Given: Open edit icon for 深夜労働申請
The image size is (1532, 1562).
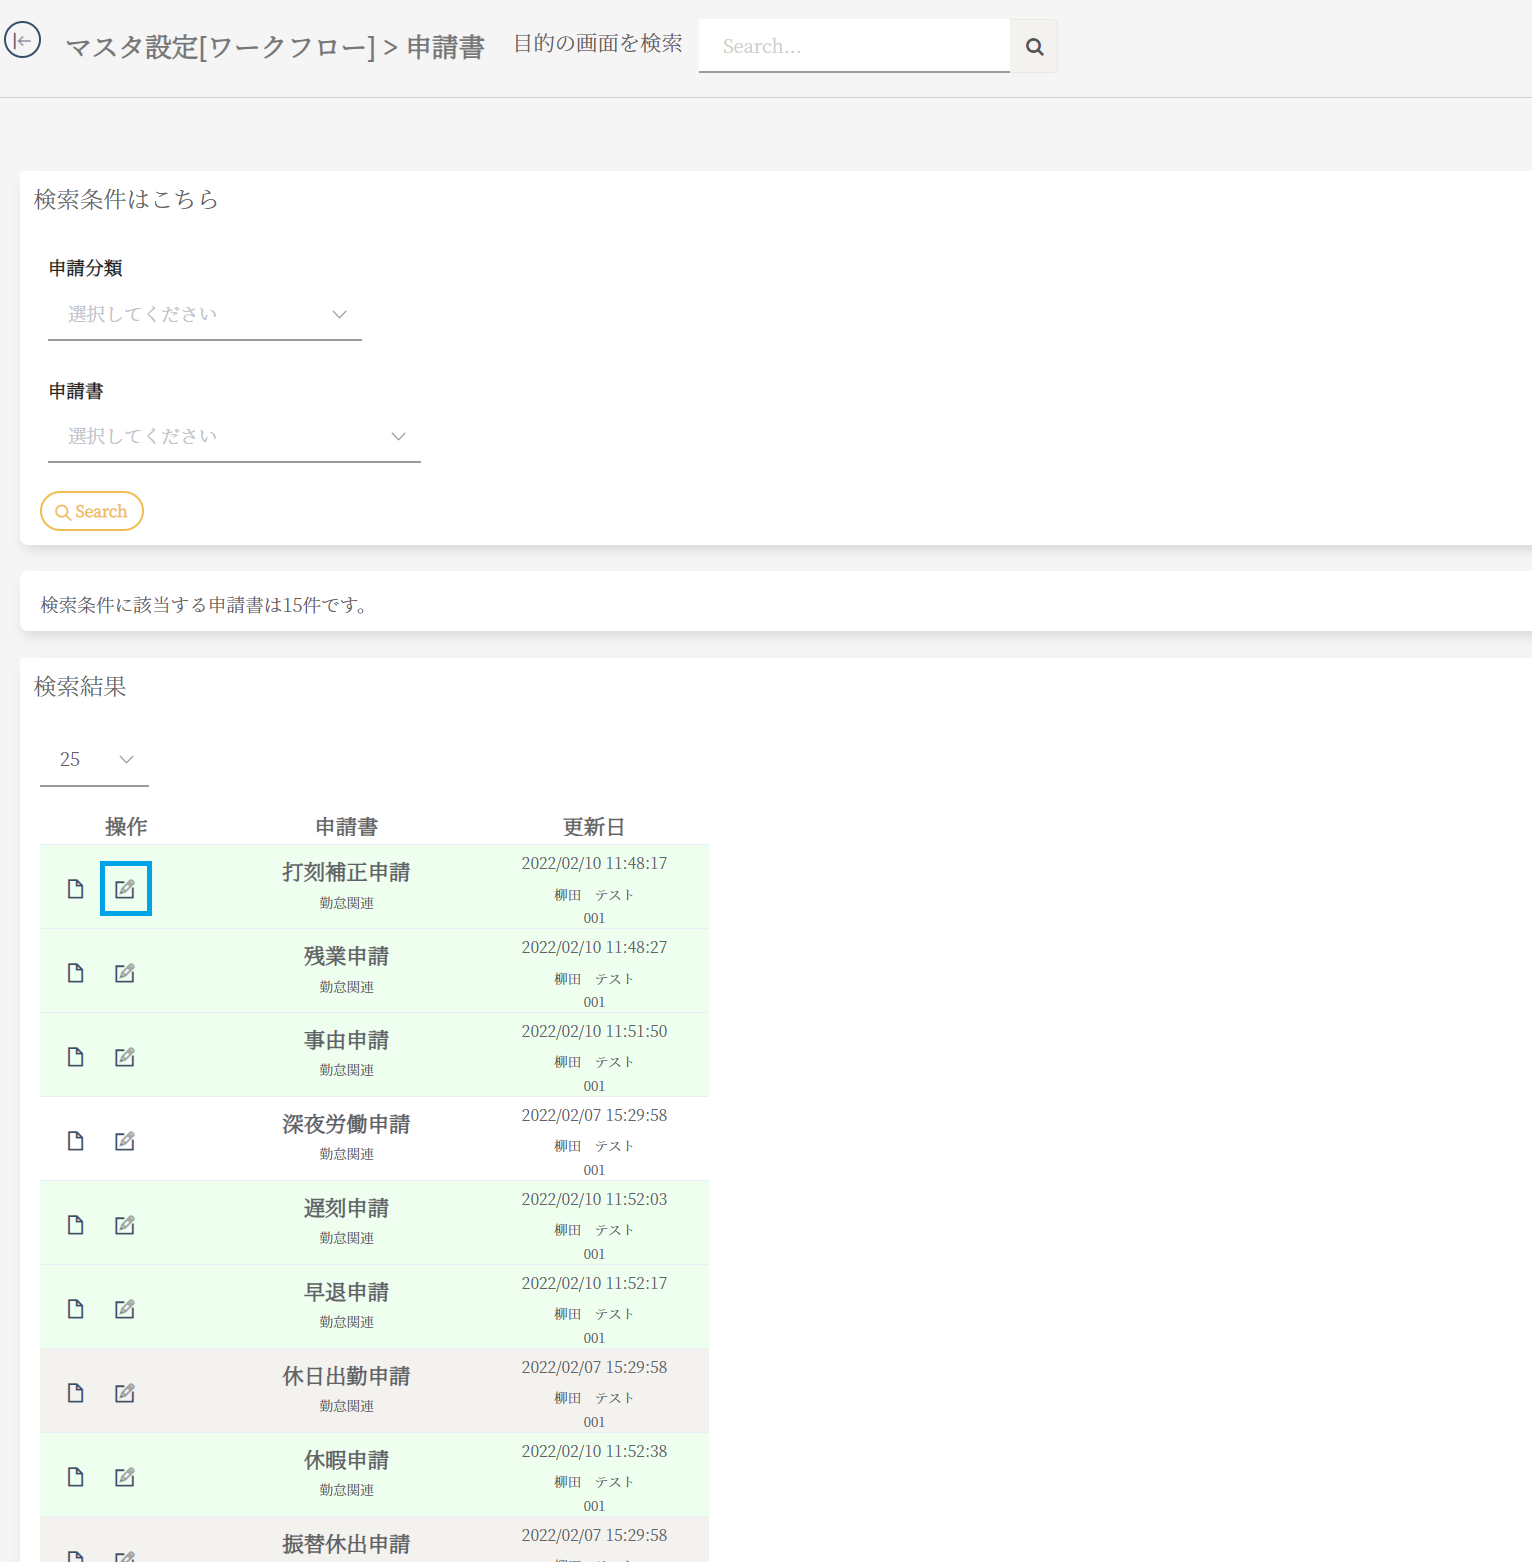Looking at the screenshot, I should (125, 1141).
